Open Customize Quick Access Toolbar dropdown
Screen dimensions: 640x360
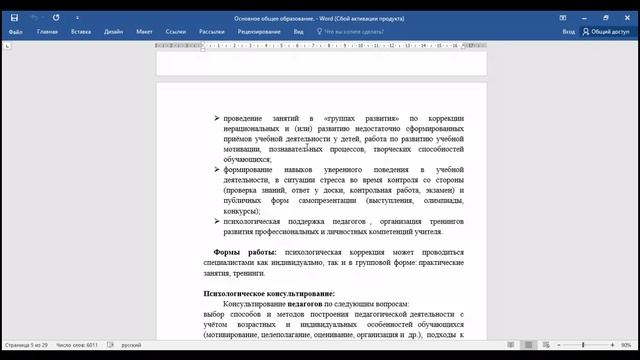(77, 18)
